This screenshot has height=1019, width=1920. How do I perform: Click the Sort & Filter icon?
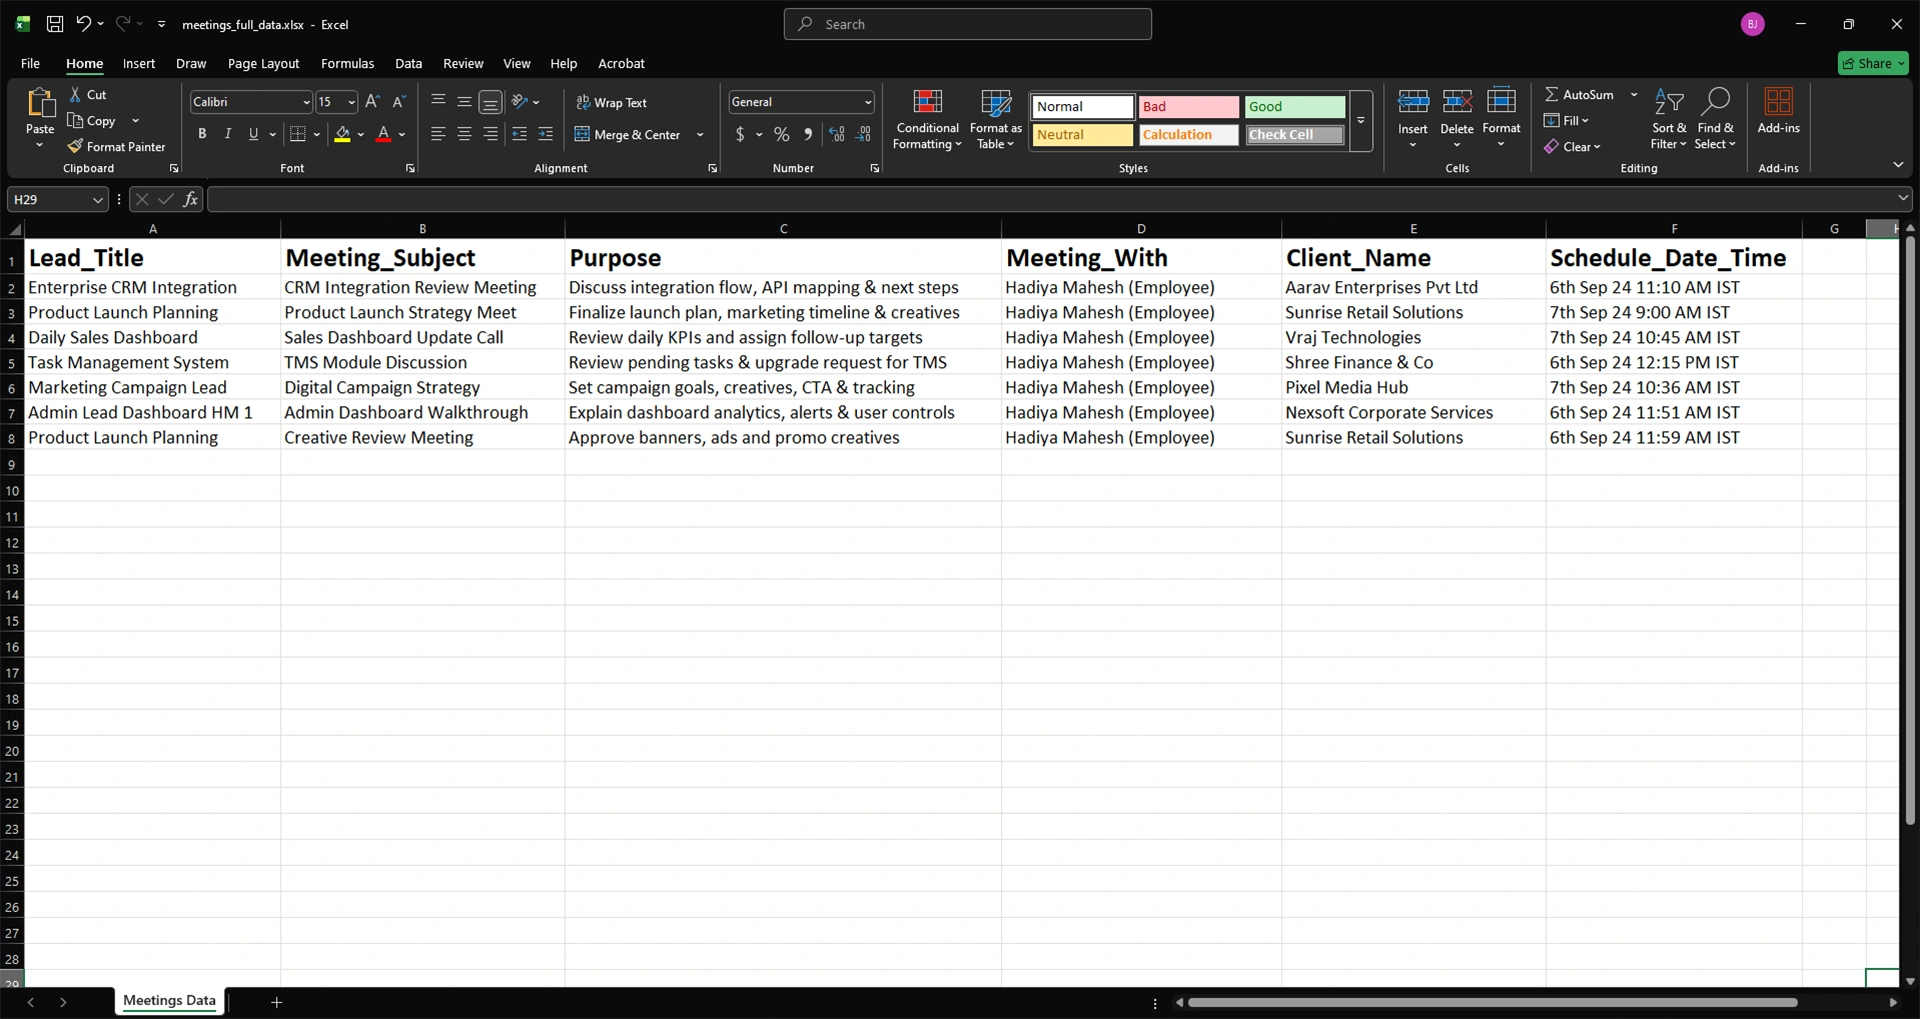click(x=1668, y=102)
